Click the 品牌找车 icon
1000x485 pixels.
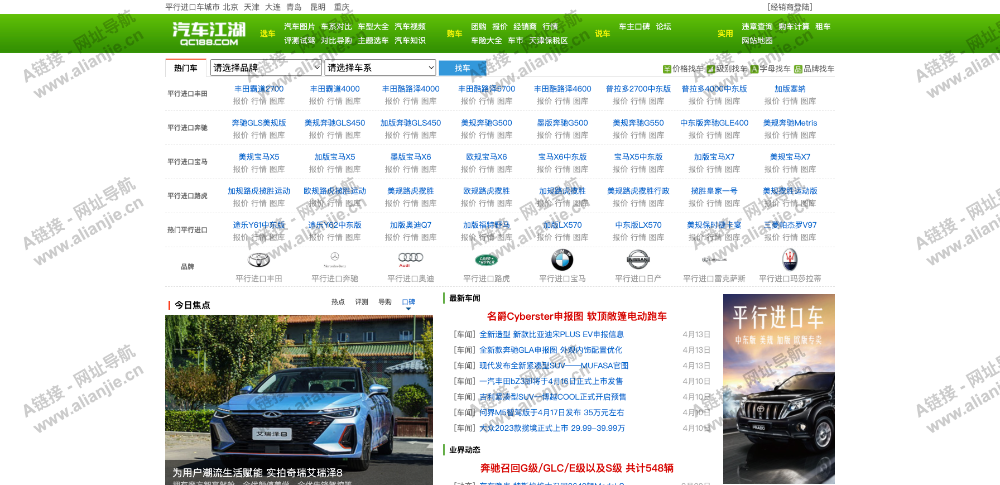click(798, 69)
